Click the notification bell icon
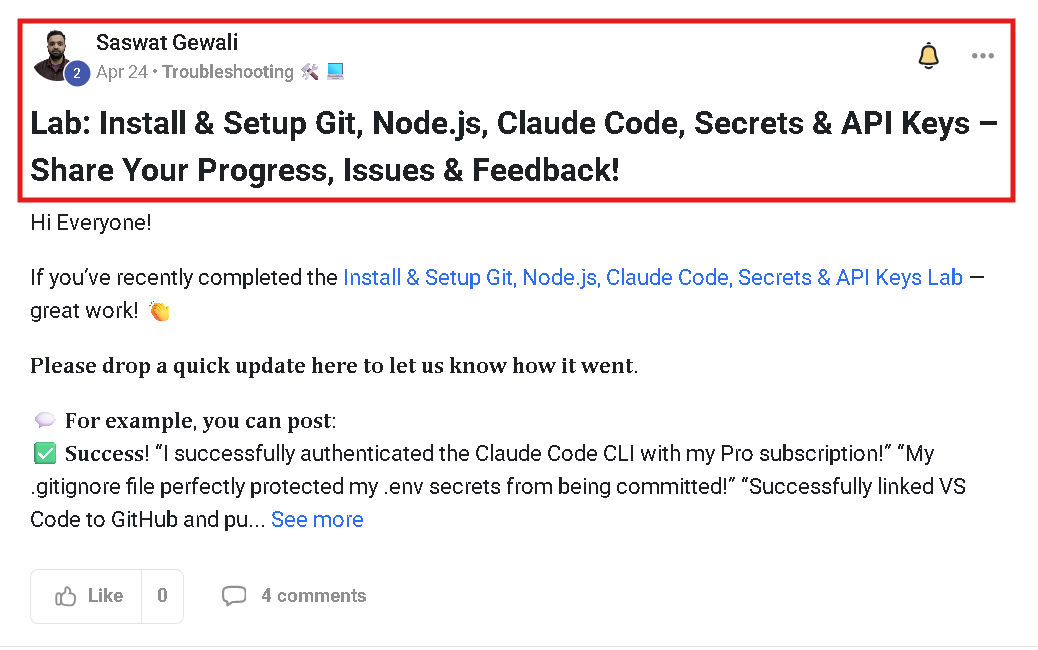The height and width of the screenshot is (650, 1038). coord(928,56)
